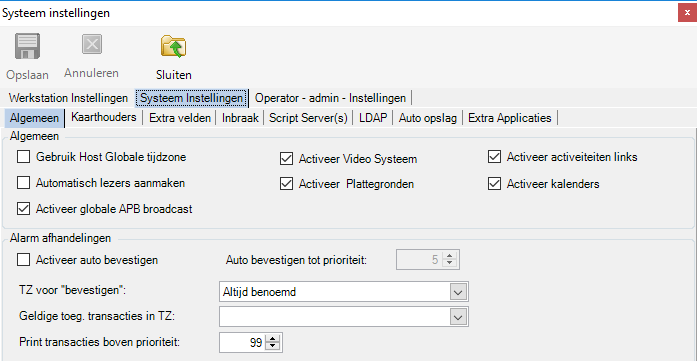Click the Sluiten label under the folder icon
The height and width of the screenshot is (361, 697).
click(173, 75)
